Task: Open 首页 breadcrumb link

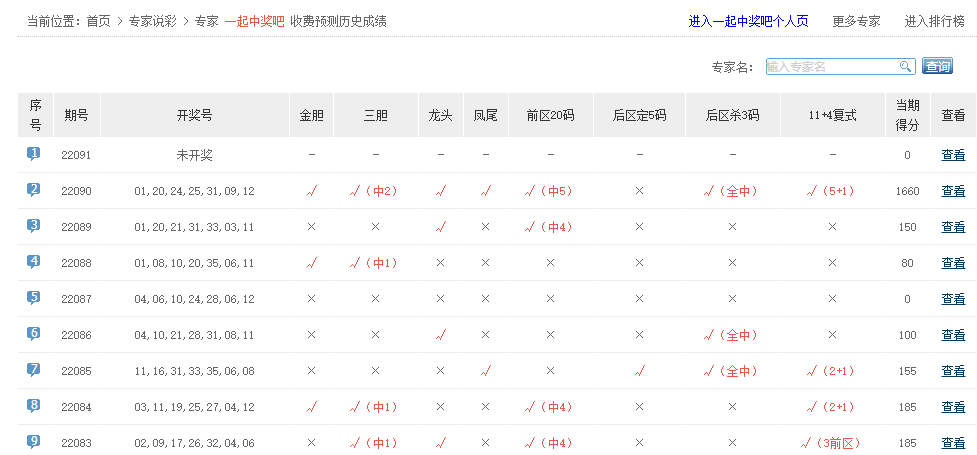Action: click(99, 21)
